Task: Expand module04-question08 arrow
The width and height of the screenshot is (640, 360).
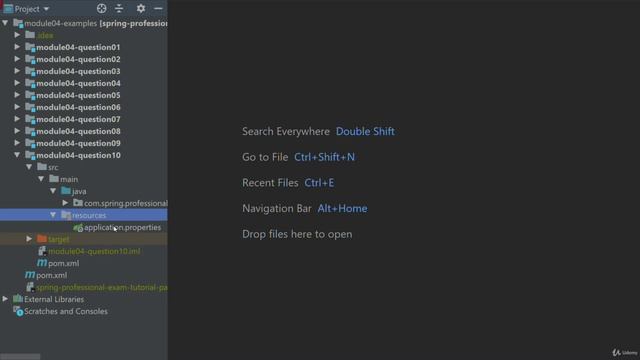Action: (x=17, y=131)
